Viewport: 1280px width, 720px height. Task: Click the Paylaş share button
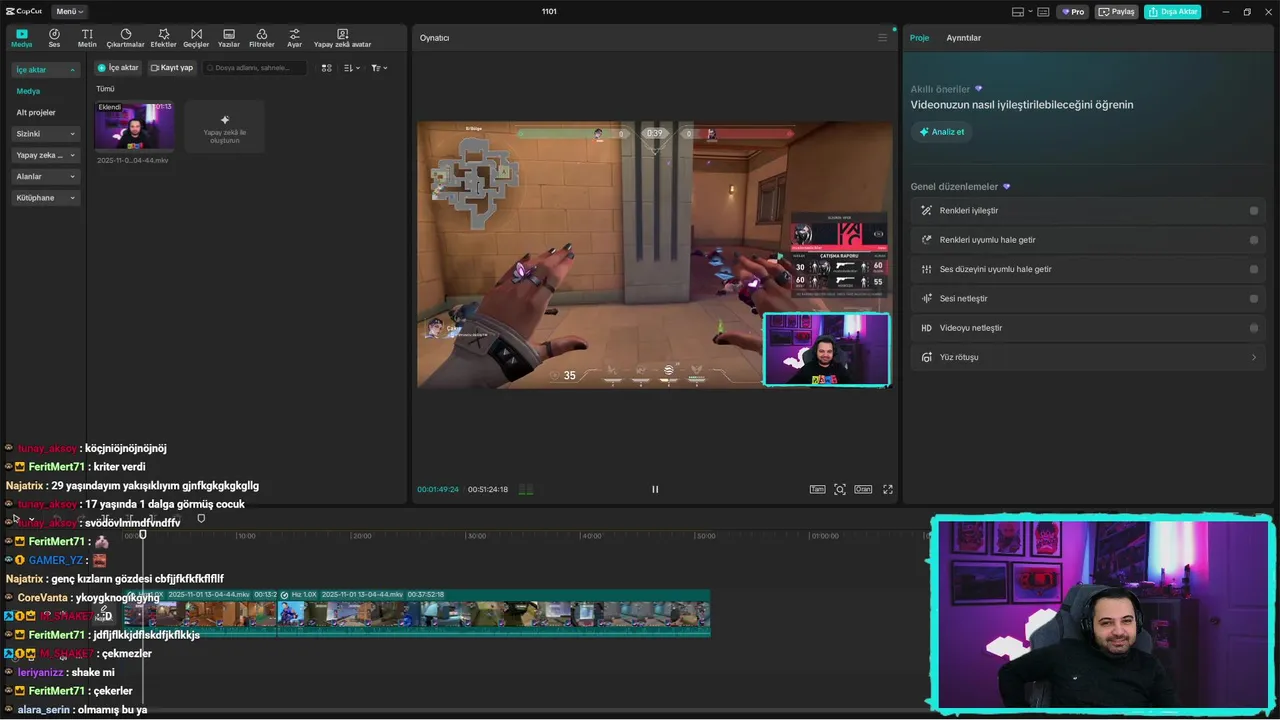pos(1117,12)
